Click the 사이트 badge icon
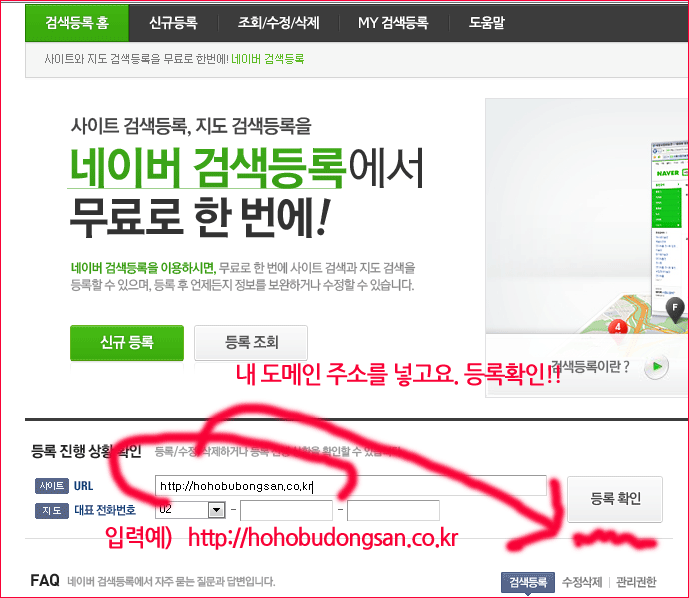The height and width of the screenshot is (598, 689). [52, 486]
